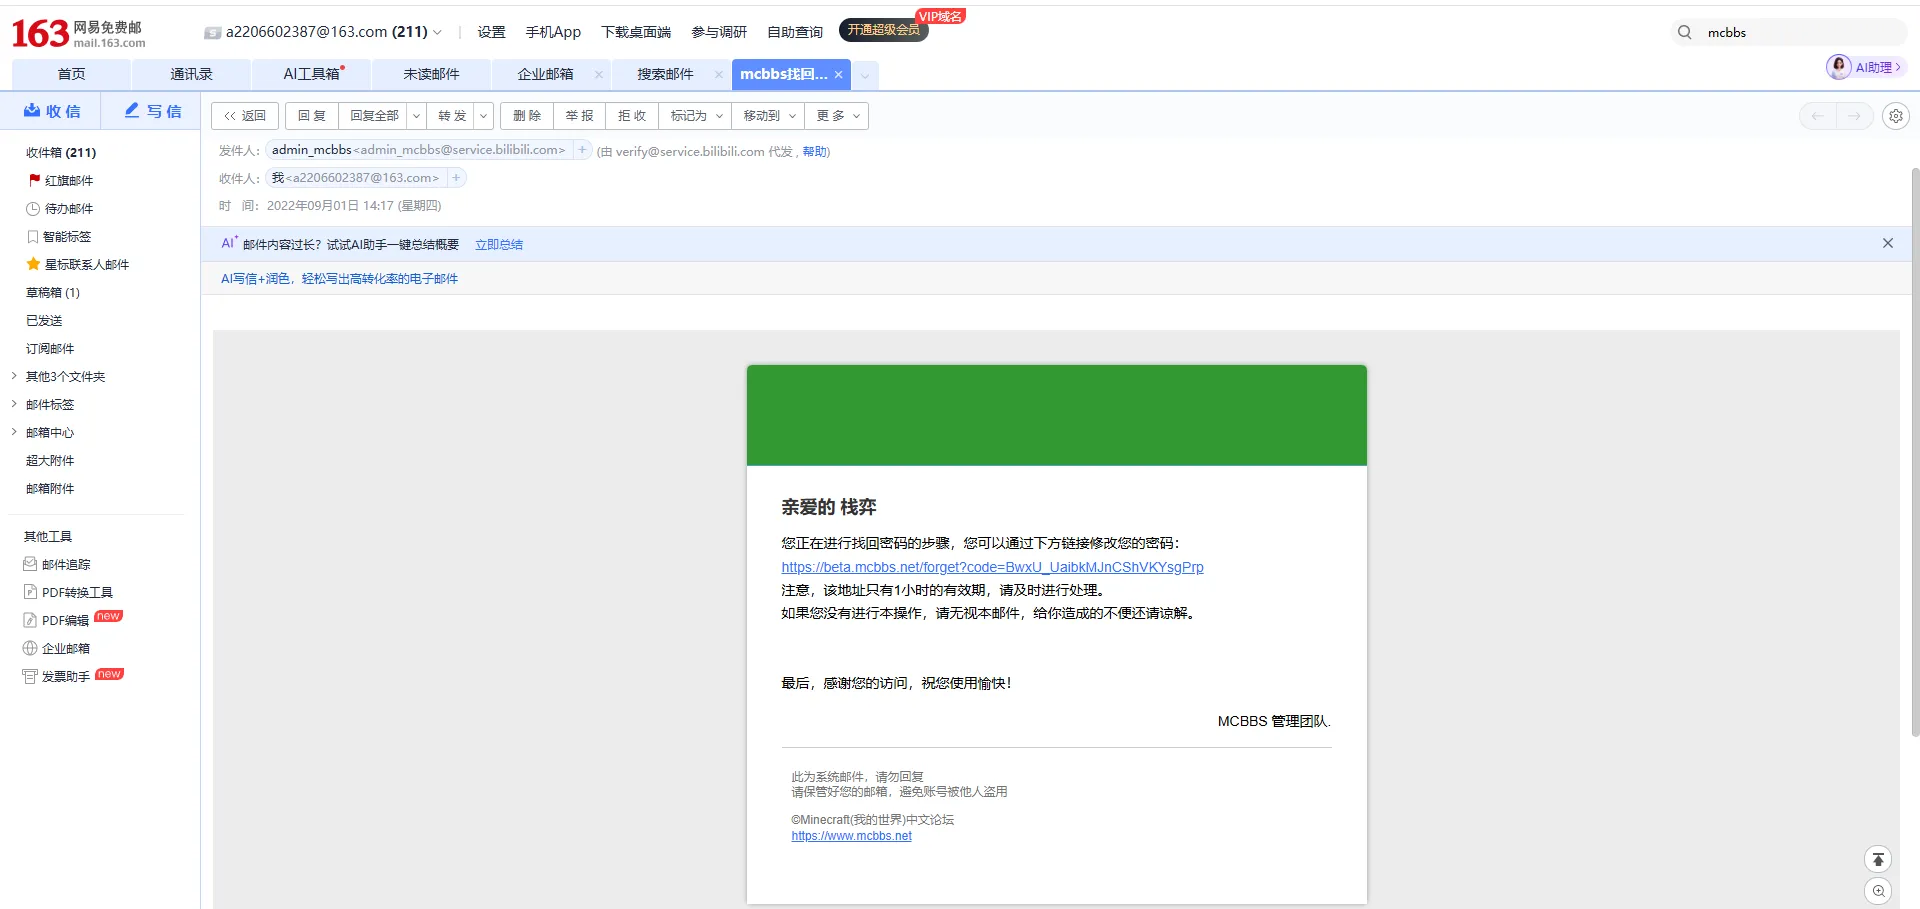Add recipient plus icon

click(456, 178)
